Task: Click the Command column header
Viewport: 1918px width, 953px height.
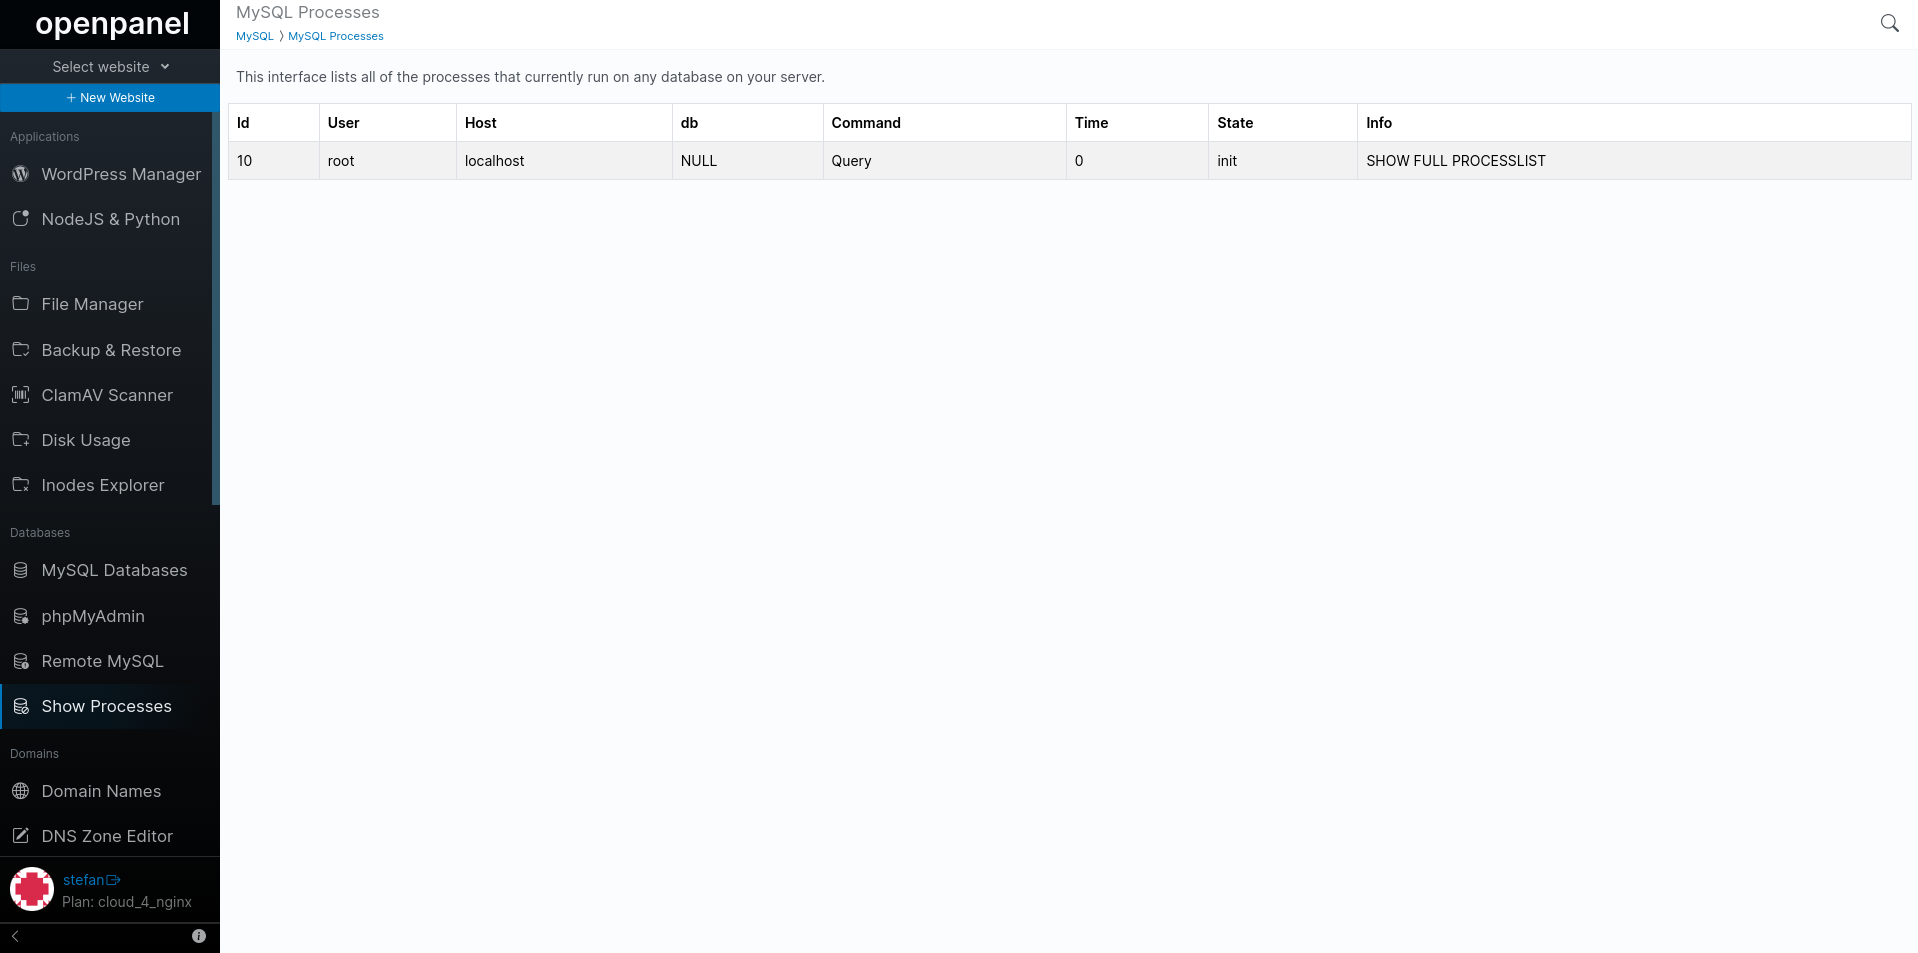Action: [944, 123]
